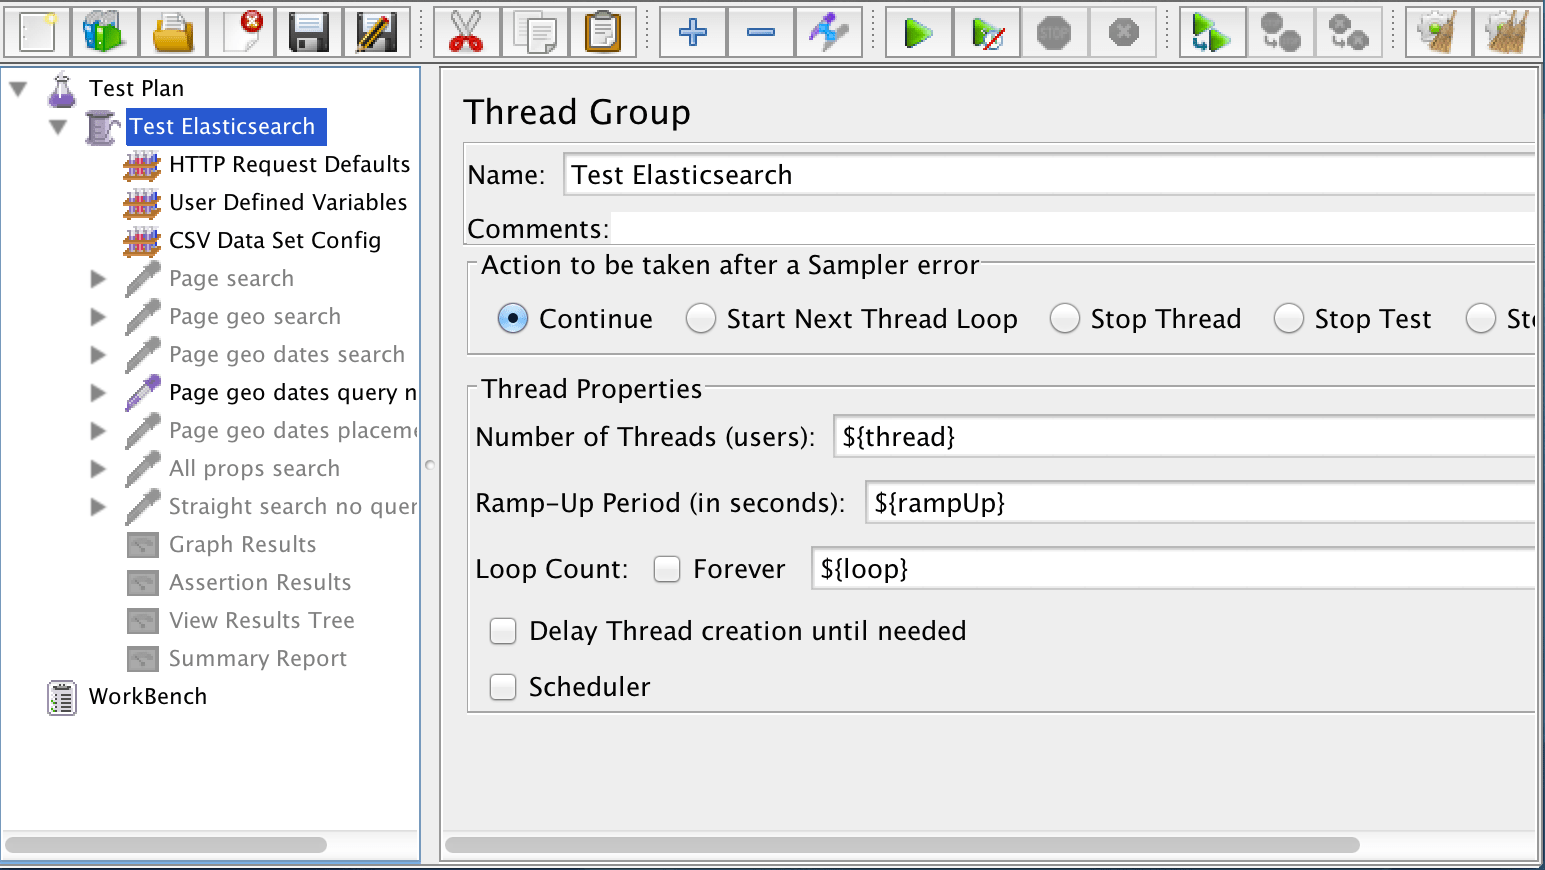Copy the selected element
Viewport: 1545px width, 870px height.
tap(534, 31)
